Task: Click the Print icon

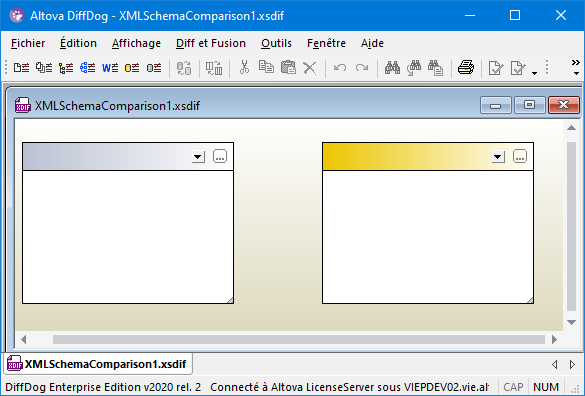Action: pyautogui.click(x=466, y=68)
